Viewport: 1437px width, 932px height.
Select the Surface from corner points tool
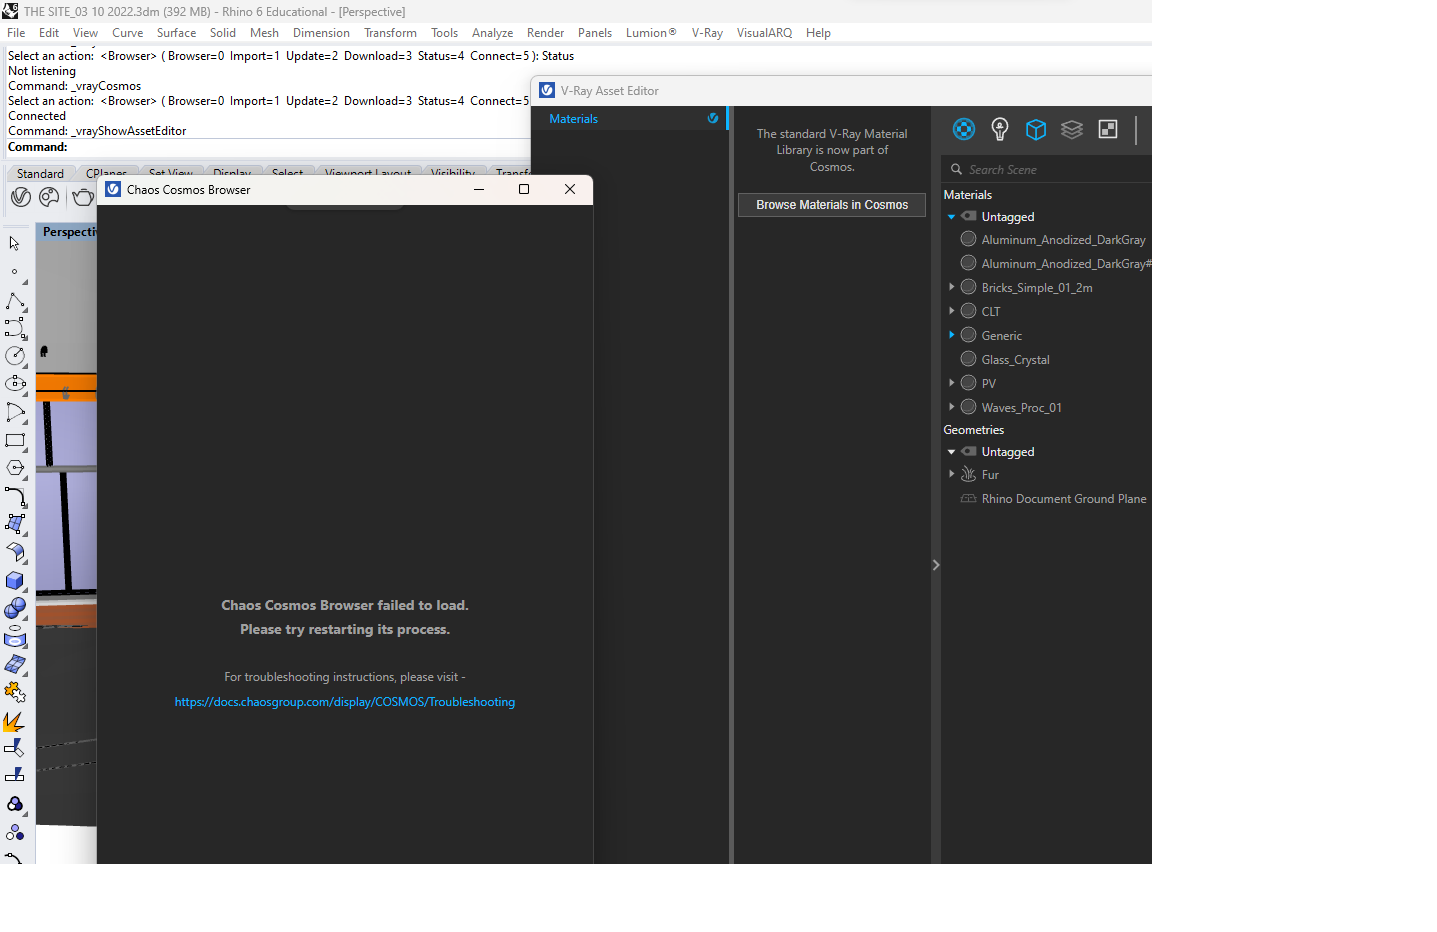(x=15, y=524)
